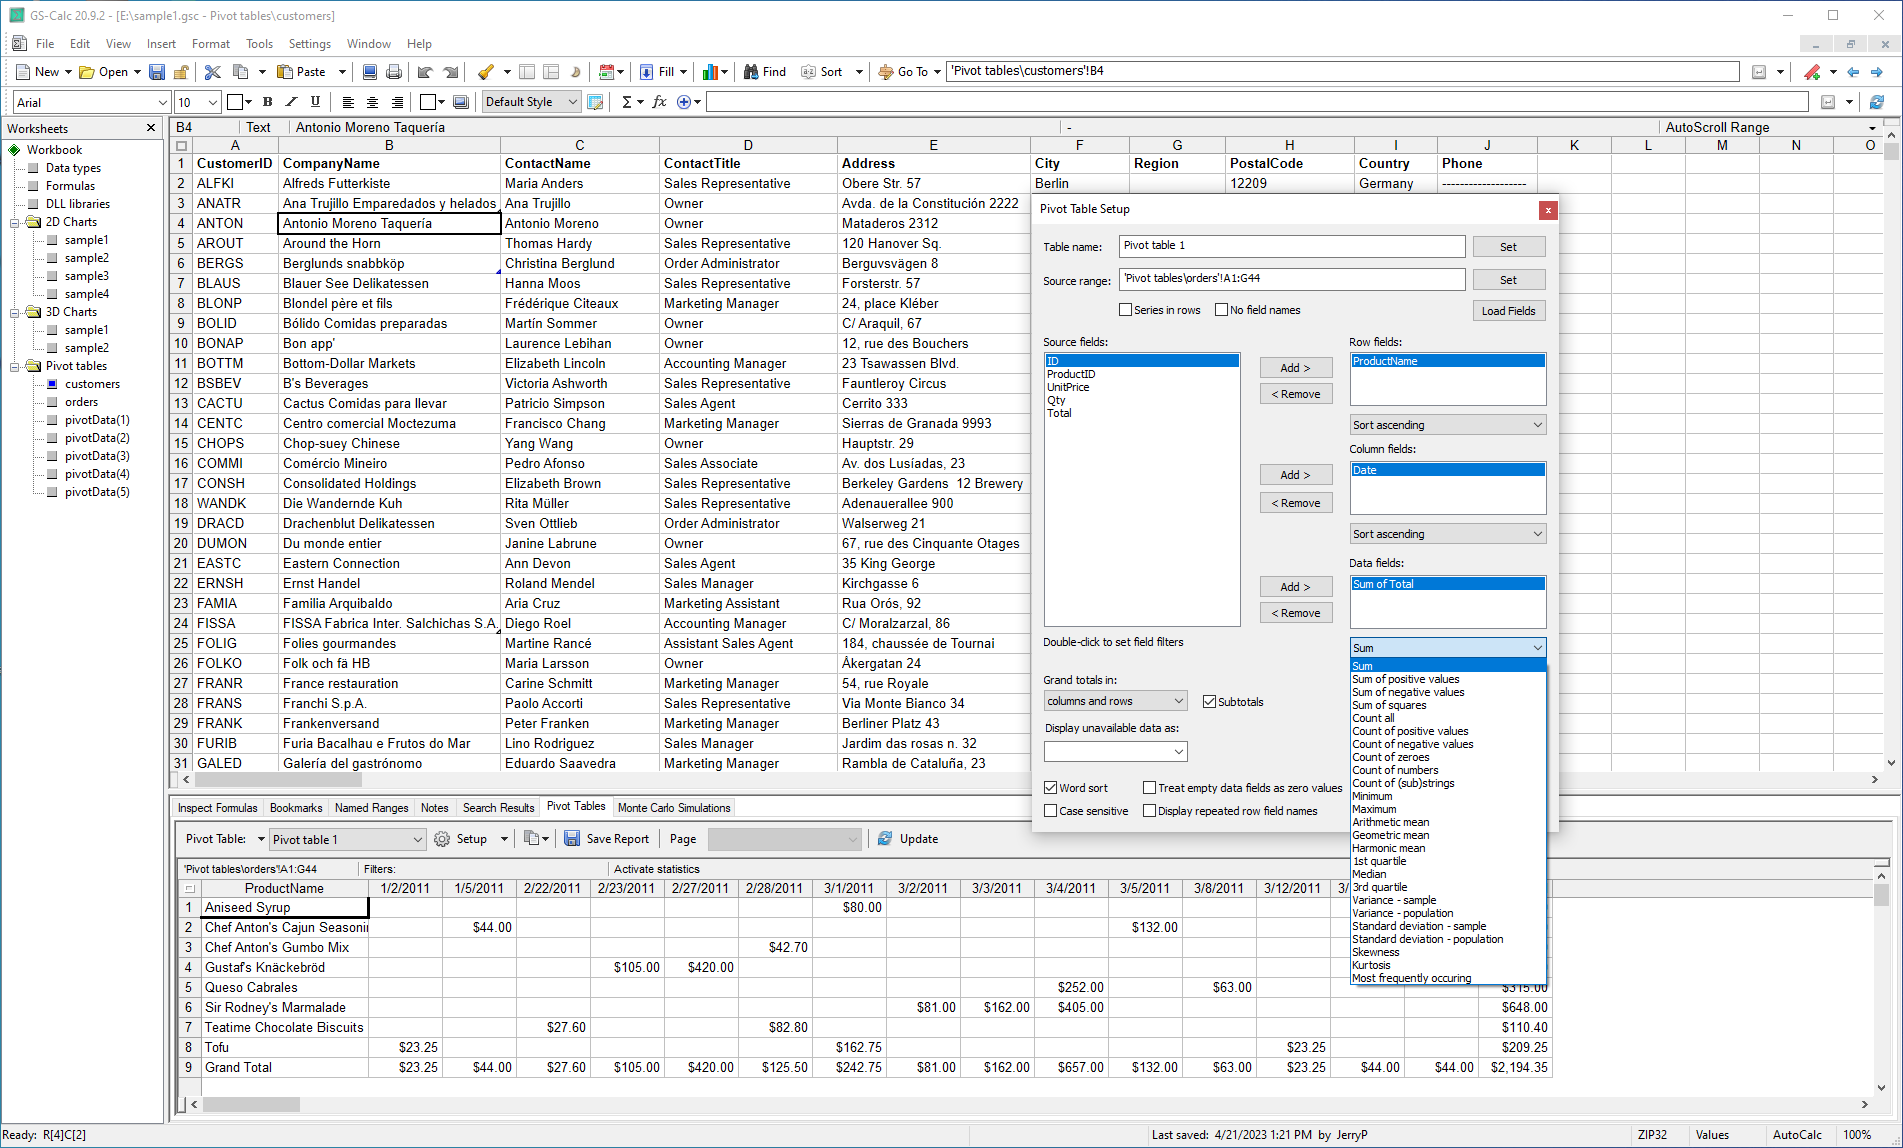
Task: Click the format painter brush icon
Action: click(x=486, y=72)
